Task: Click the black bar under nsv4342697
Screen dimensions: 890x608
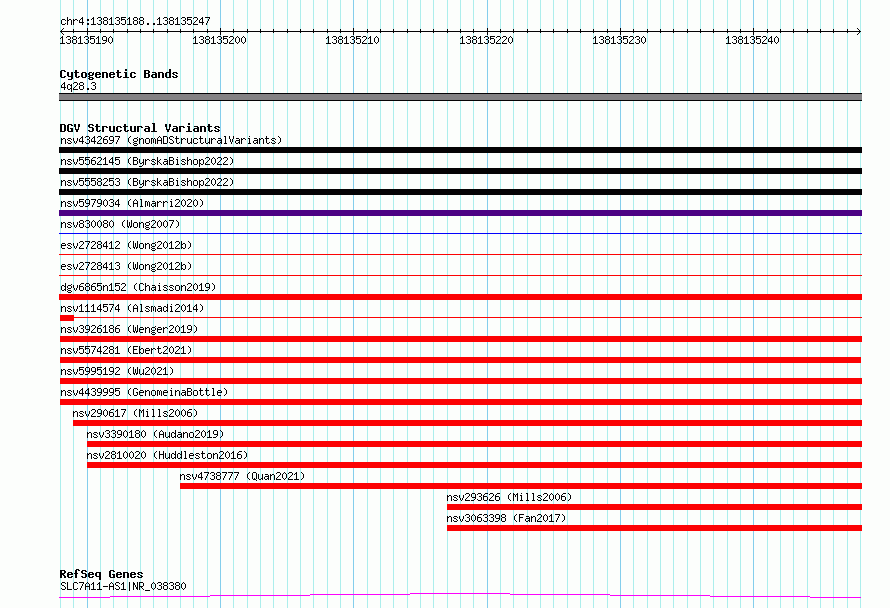Action: tap(460, 150)
